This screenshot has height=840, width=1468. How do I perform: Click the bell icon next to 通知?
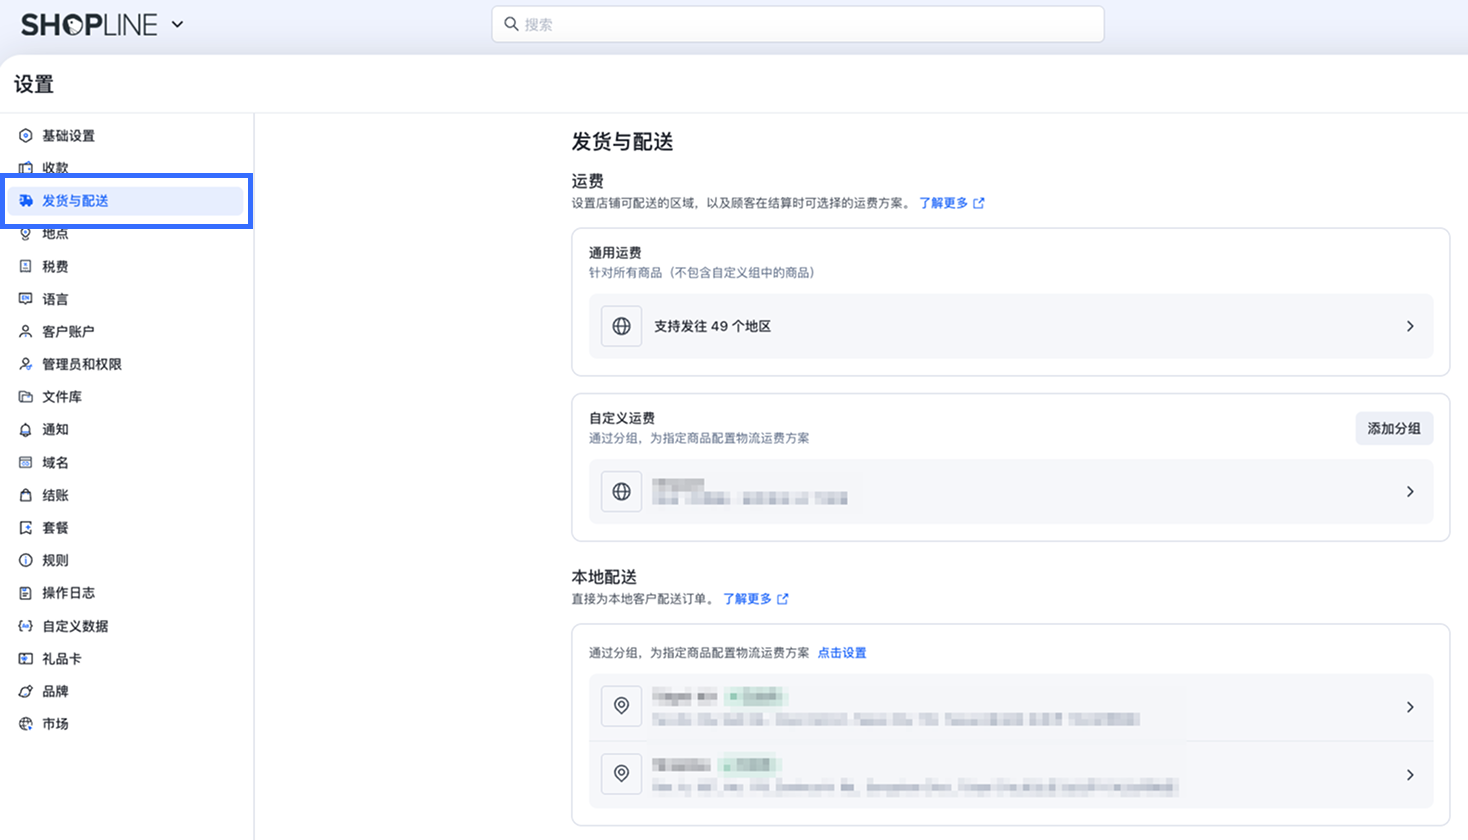[26, 430]
